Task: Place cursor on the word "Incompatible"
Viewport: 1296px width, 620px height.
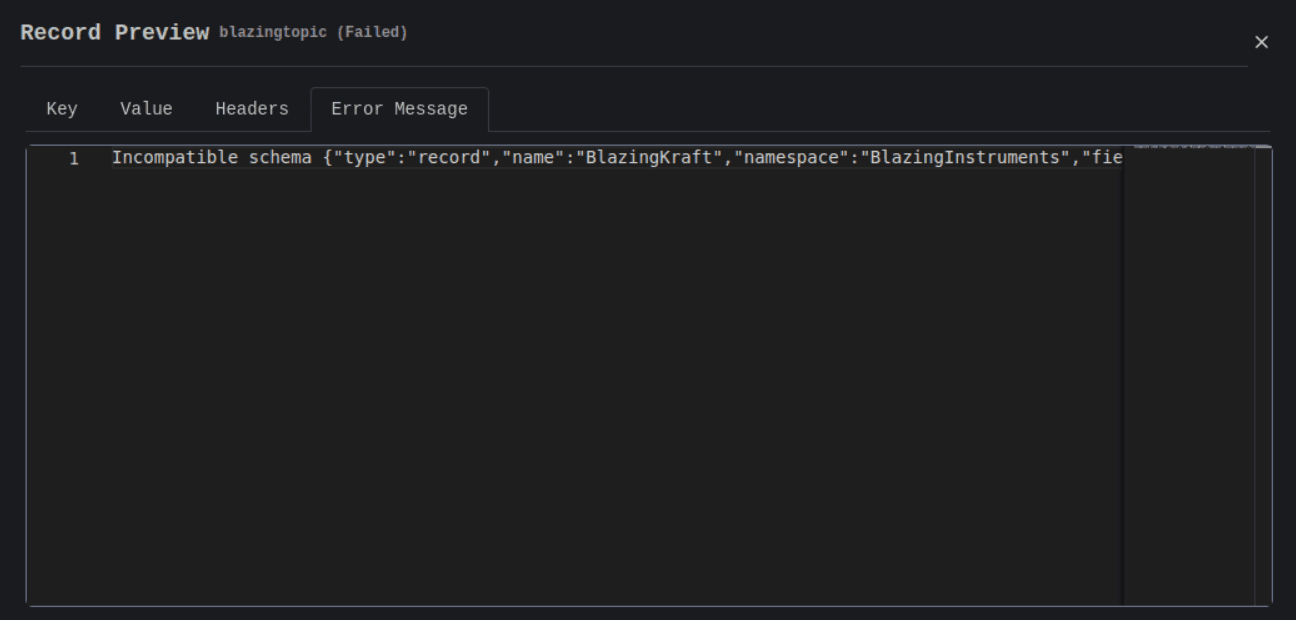Action: [x=174, y=158]
